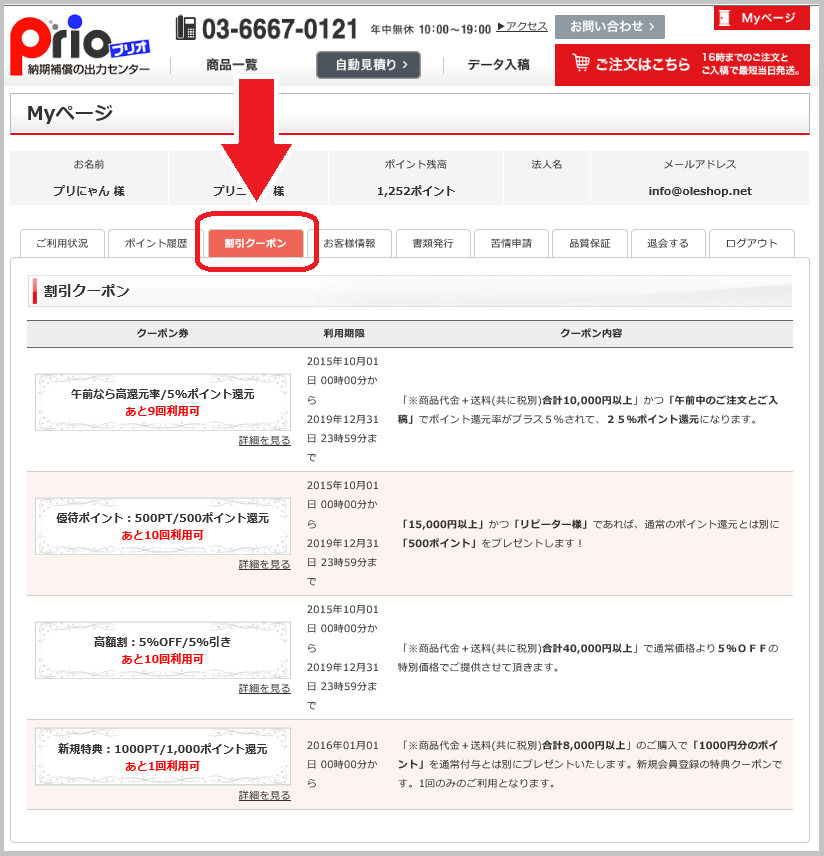Open the アクセス link
Screen dimensions: 824x856
click(x=522, y=26)
